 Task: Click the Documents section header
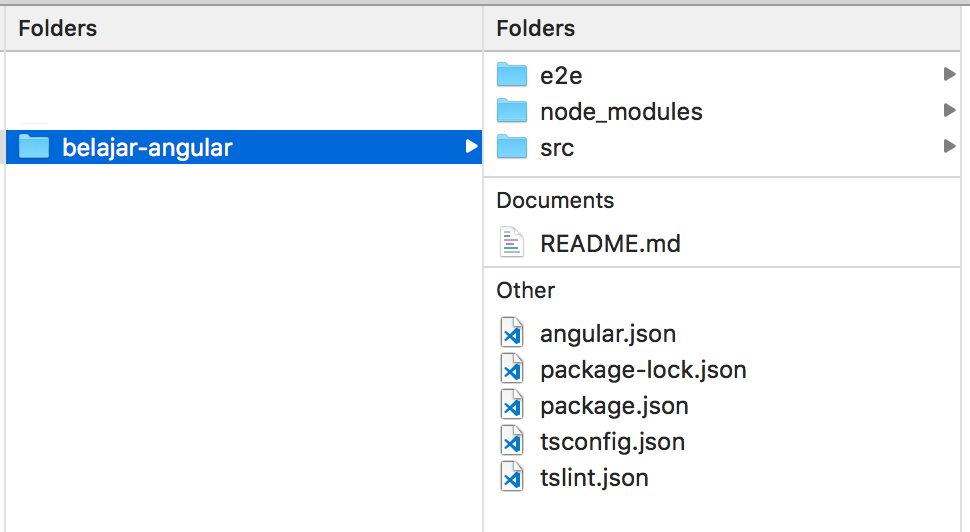pyautogui.click(x=555, y=200)
